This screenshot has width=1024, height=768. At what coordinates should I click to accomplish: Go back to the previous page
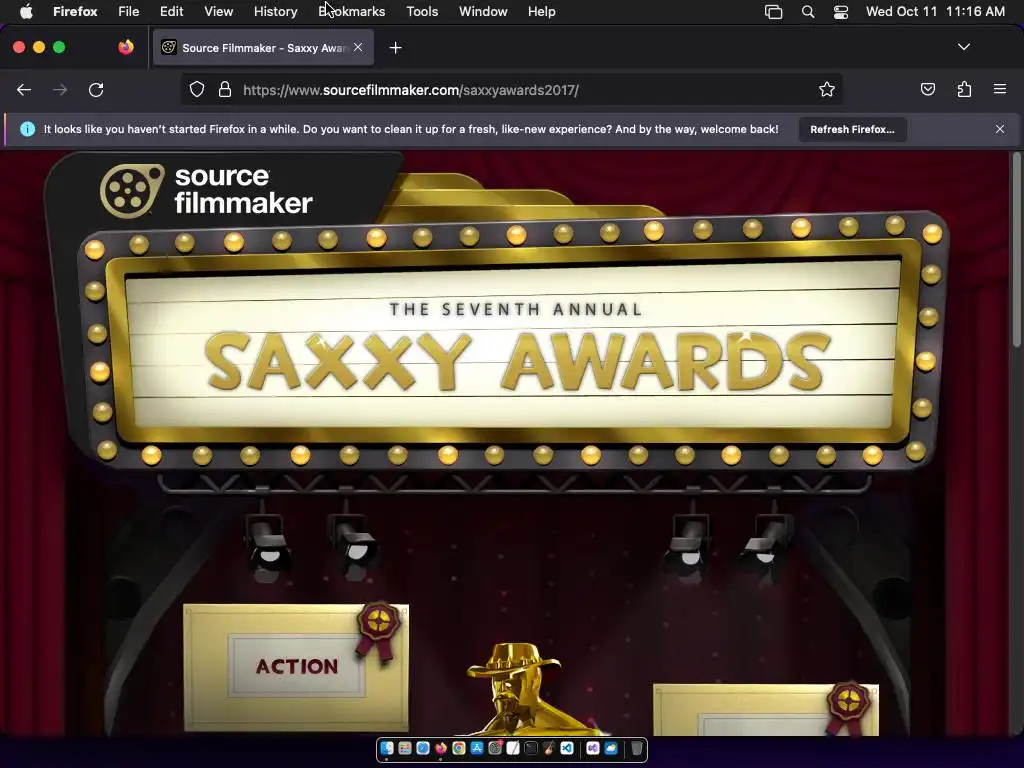(x=24, y=89)
